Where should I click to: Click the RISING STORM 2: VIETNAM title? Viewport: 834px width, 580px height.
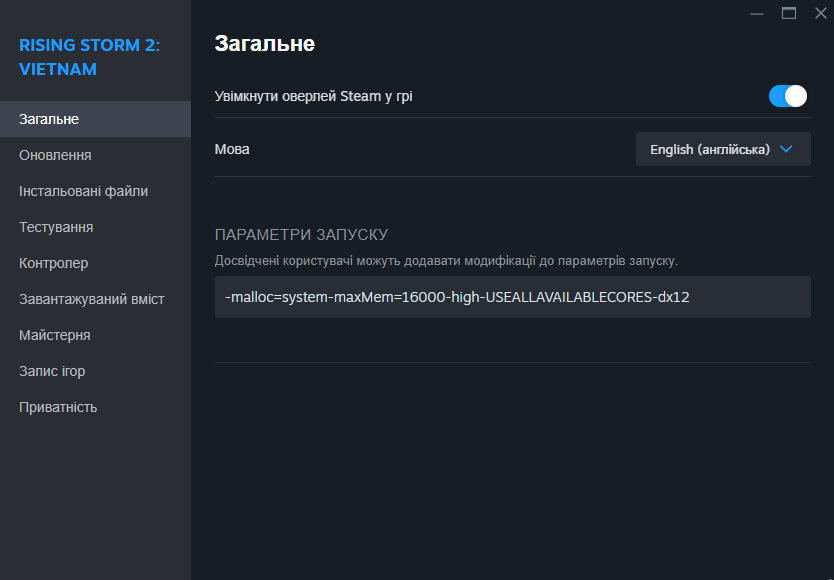tap(89, 57)
